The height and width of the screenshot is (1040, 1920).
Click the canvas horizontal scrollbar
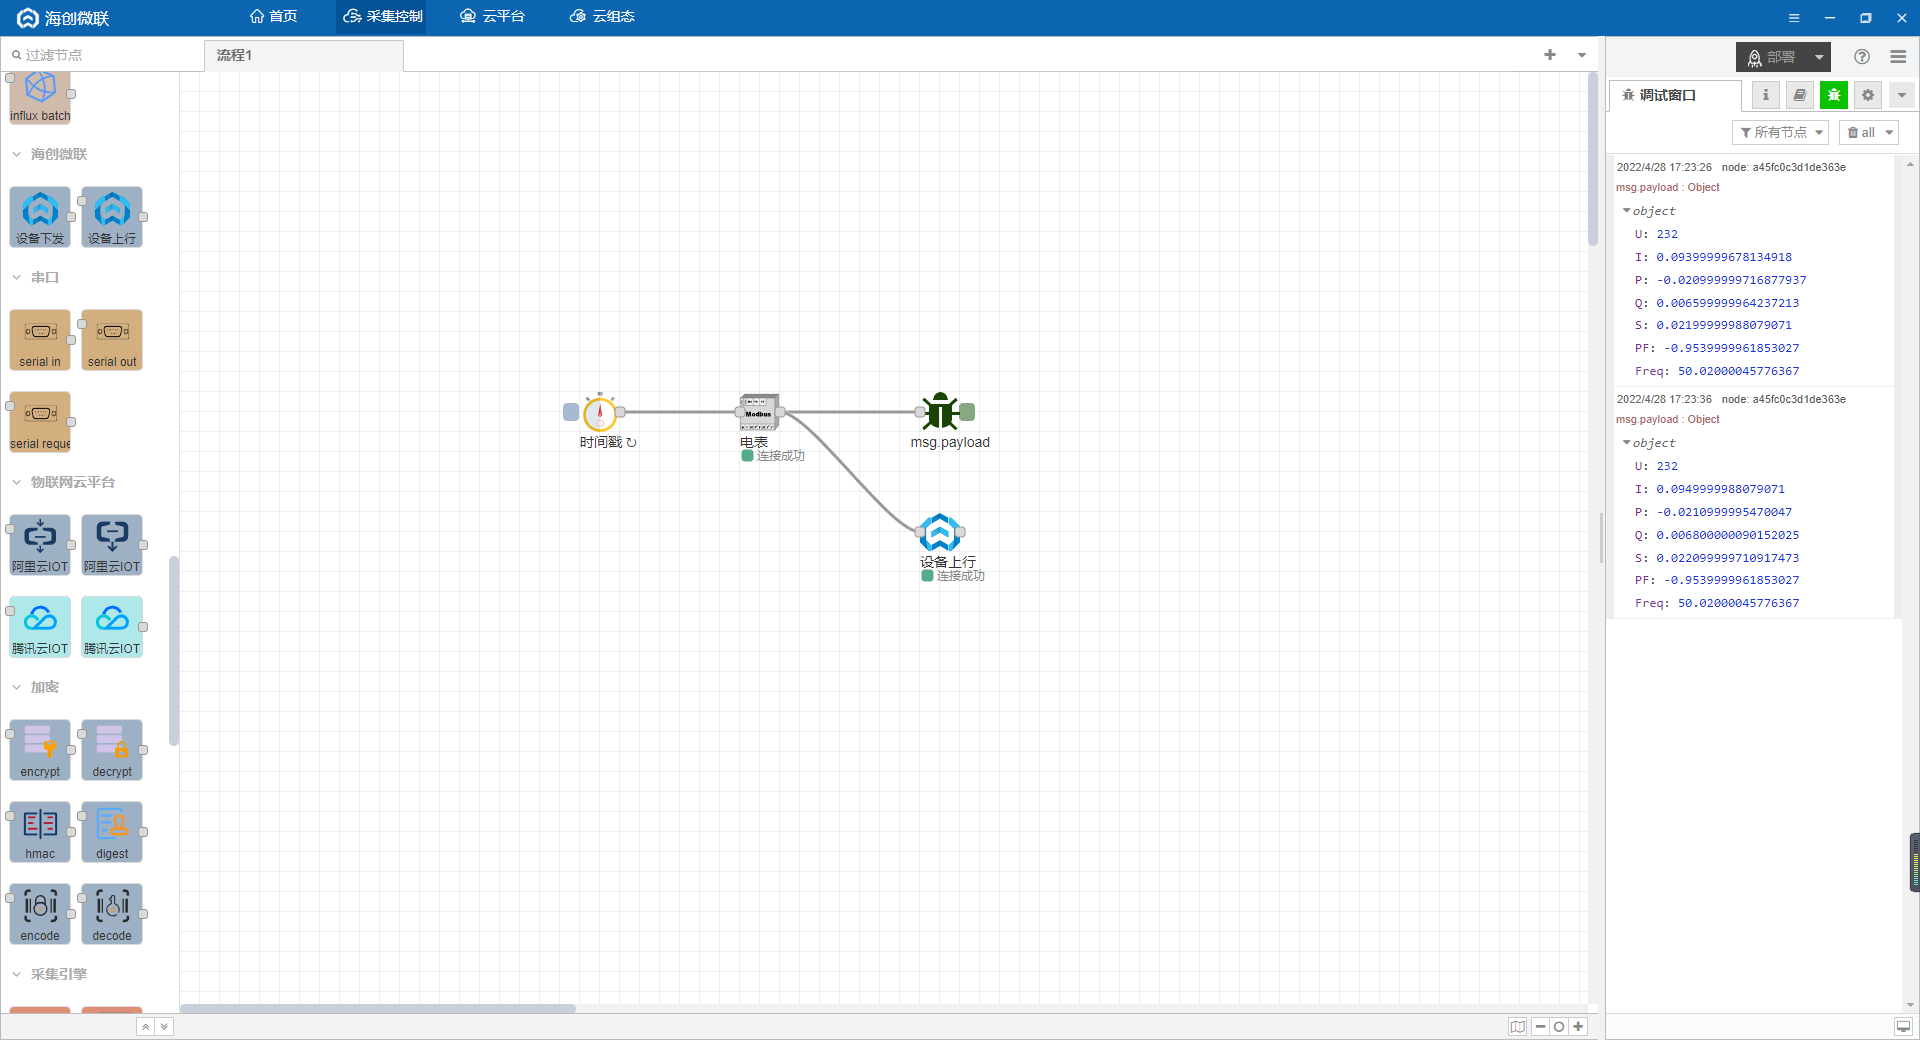tap(378, 1008)
